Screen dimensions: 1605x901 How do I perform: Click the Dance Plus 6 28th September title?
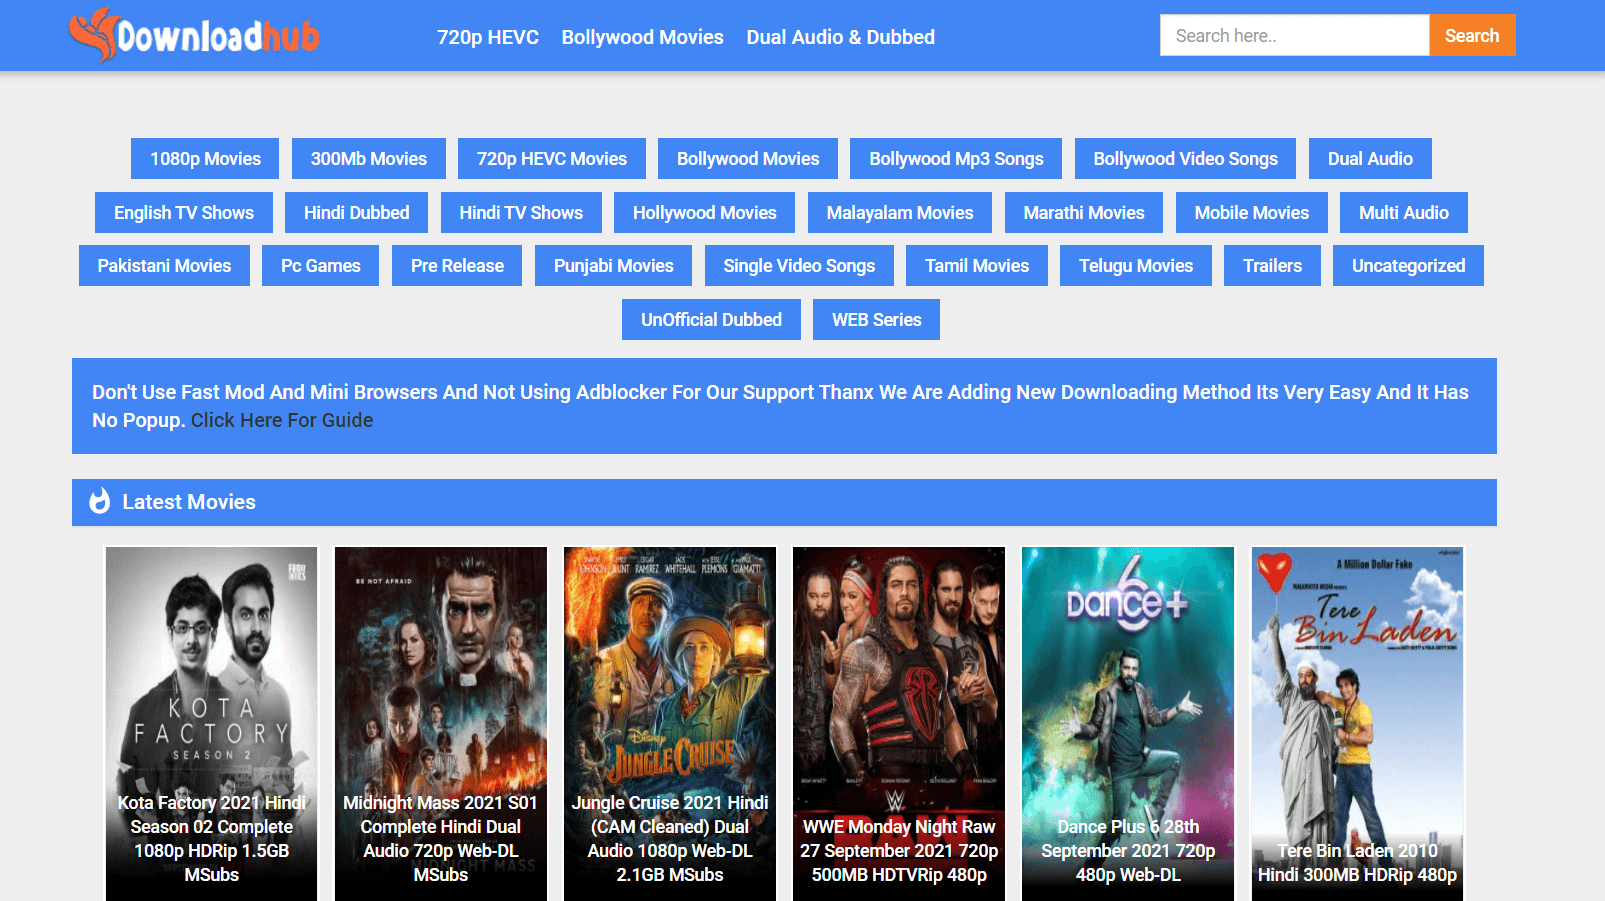pos(1128,851)
